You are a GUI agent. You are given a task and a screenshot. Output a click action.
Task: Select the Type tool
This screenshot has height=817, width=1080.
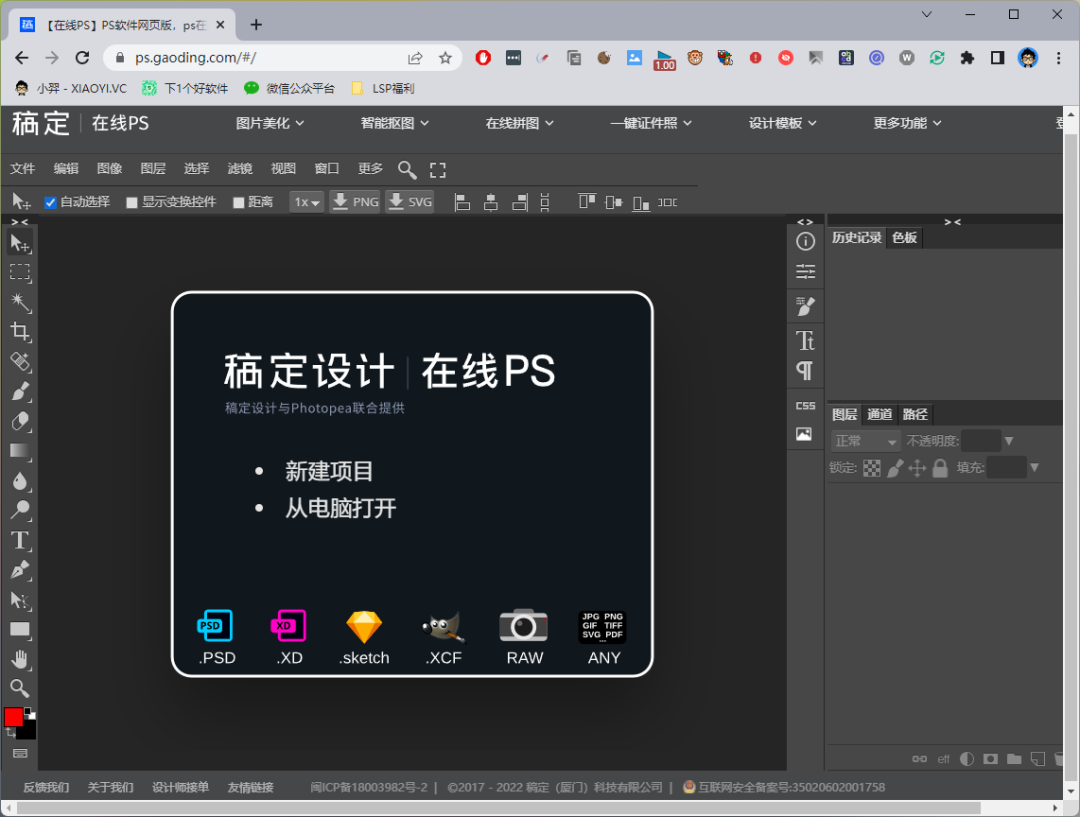point(20,540)
